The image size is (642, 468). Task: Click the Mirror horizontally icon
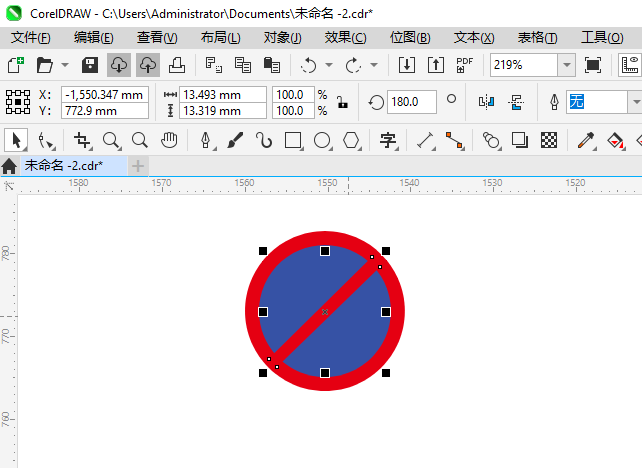pyautogui.click(x=486, y=102)
